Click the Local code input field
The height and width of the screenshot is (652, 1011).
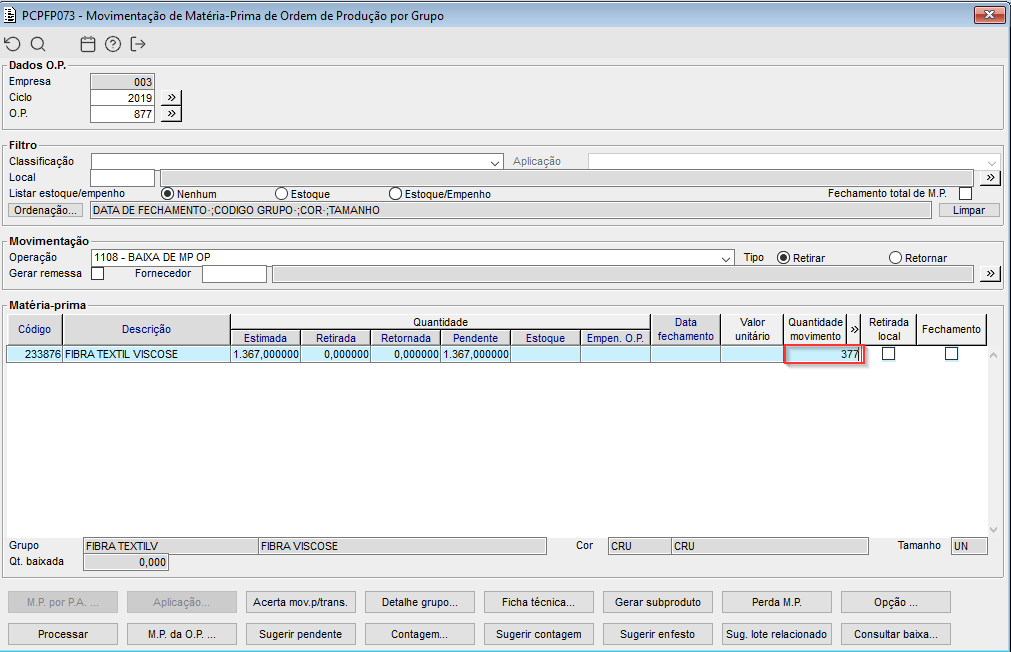123,177
